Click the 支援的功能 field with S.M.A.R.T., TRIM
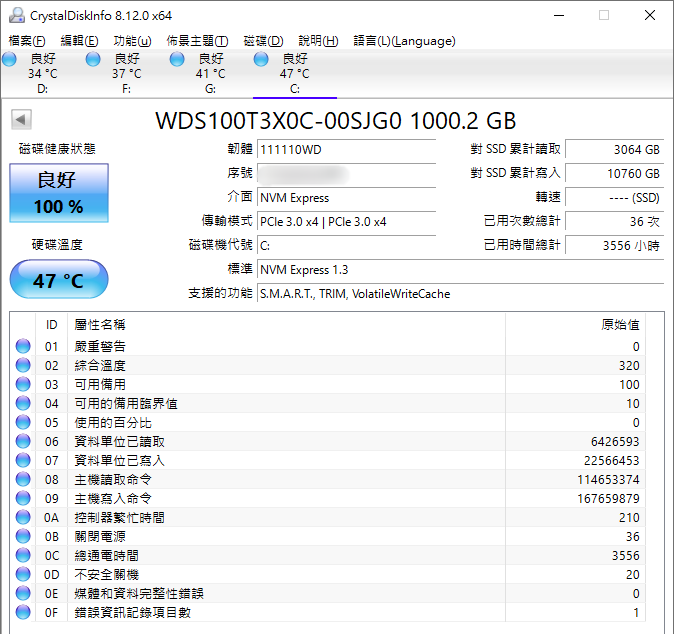The height and width of the screenshot is (634, 674). coord(460,294)
